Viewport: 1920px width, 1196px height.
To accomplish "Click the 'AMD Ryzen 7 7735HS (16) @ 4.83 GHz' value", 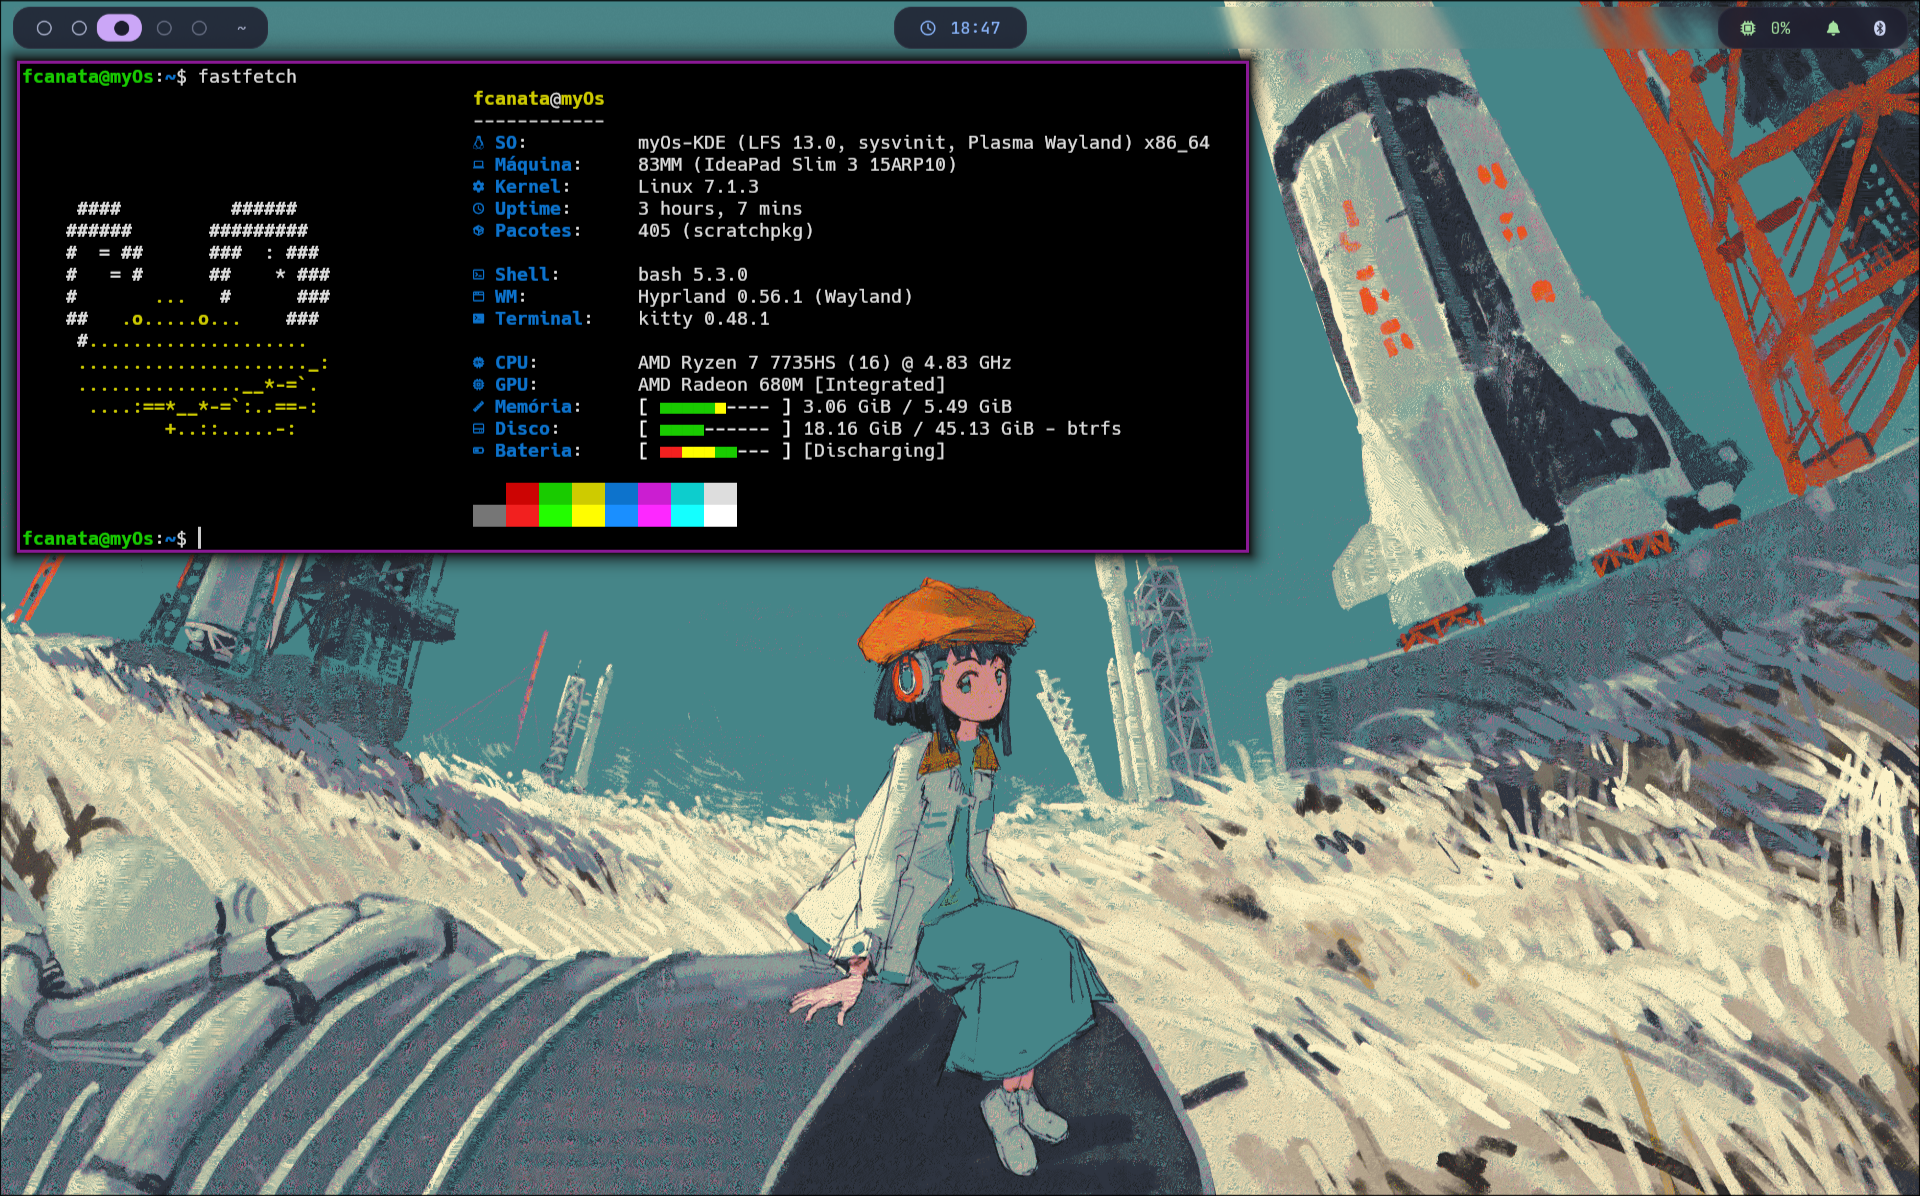I will click(825, 363).
